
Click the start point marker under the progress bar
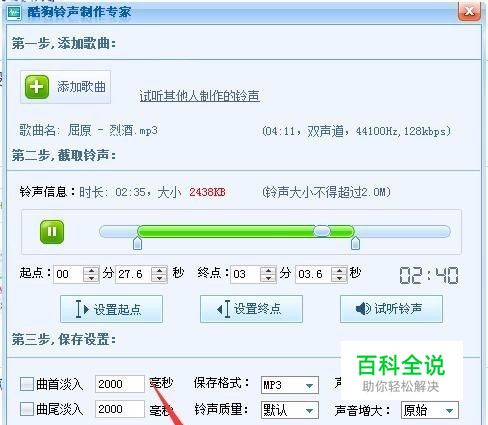coord(137,243)
